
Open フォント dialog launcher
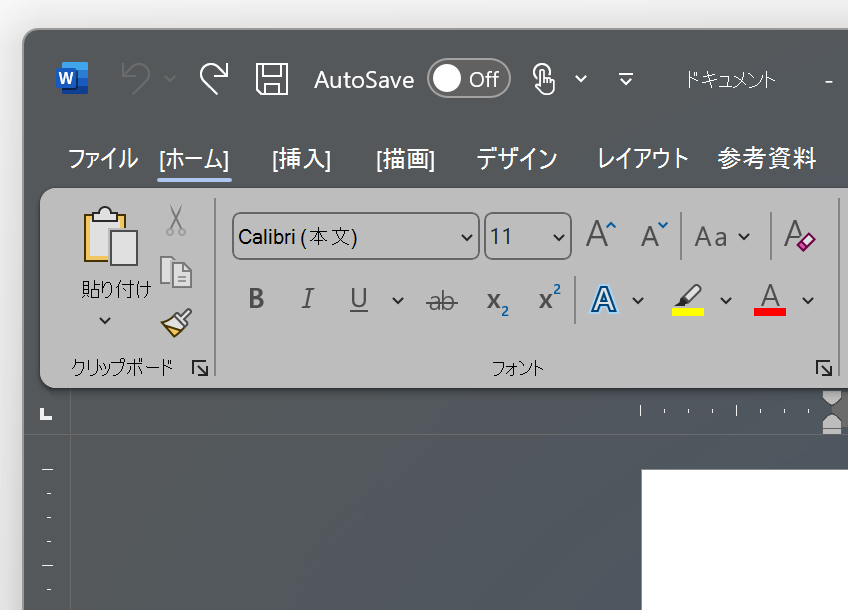[x=824, y=368]
